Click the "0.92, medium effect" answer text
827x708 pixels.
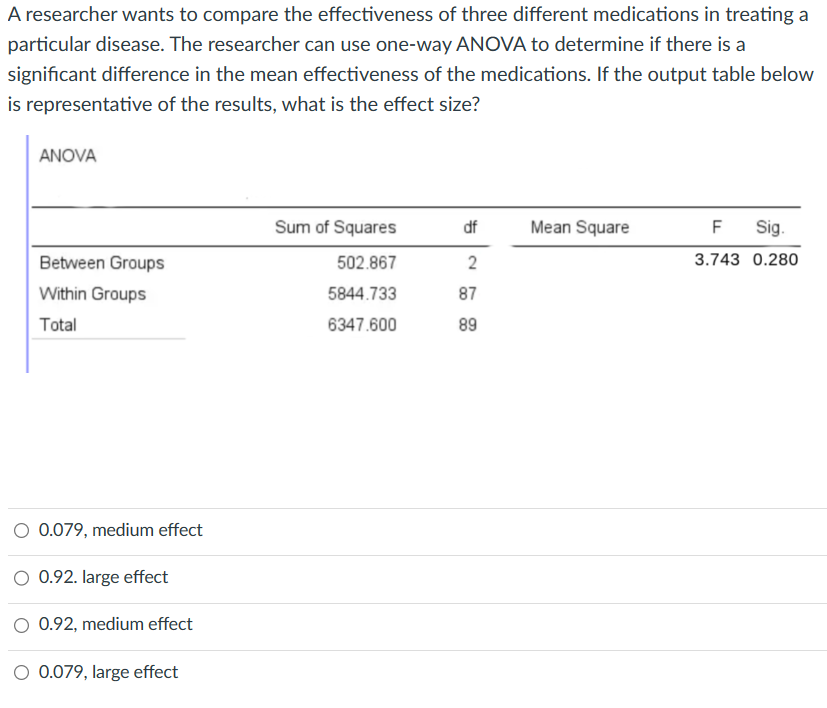click(115, 624)
